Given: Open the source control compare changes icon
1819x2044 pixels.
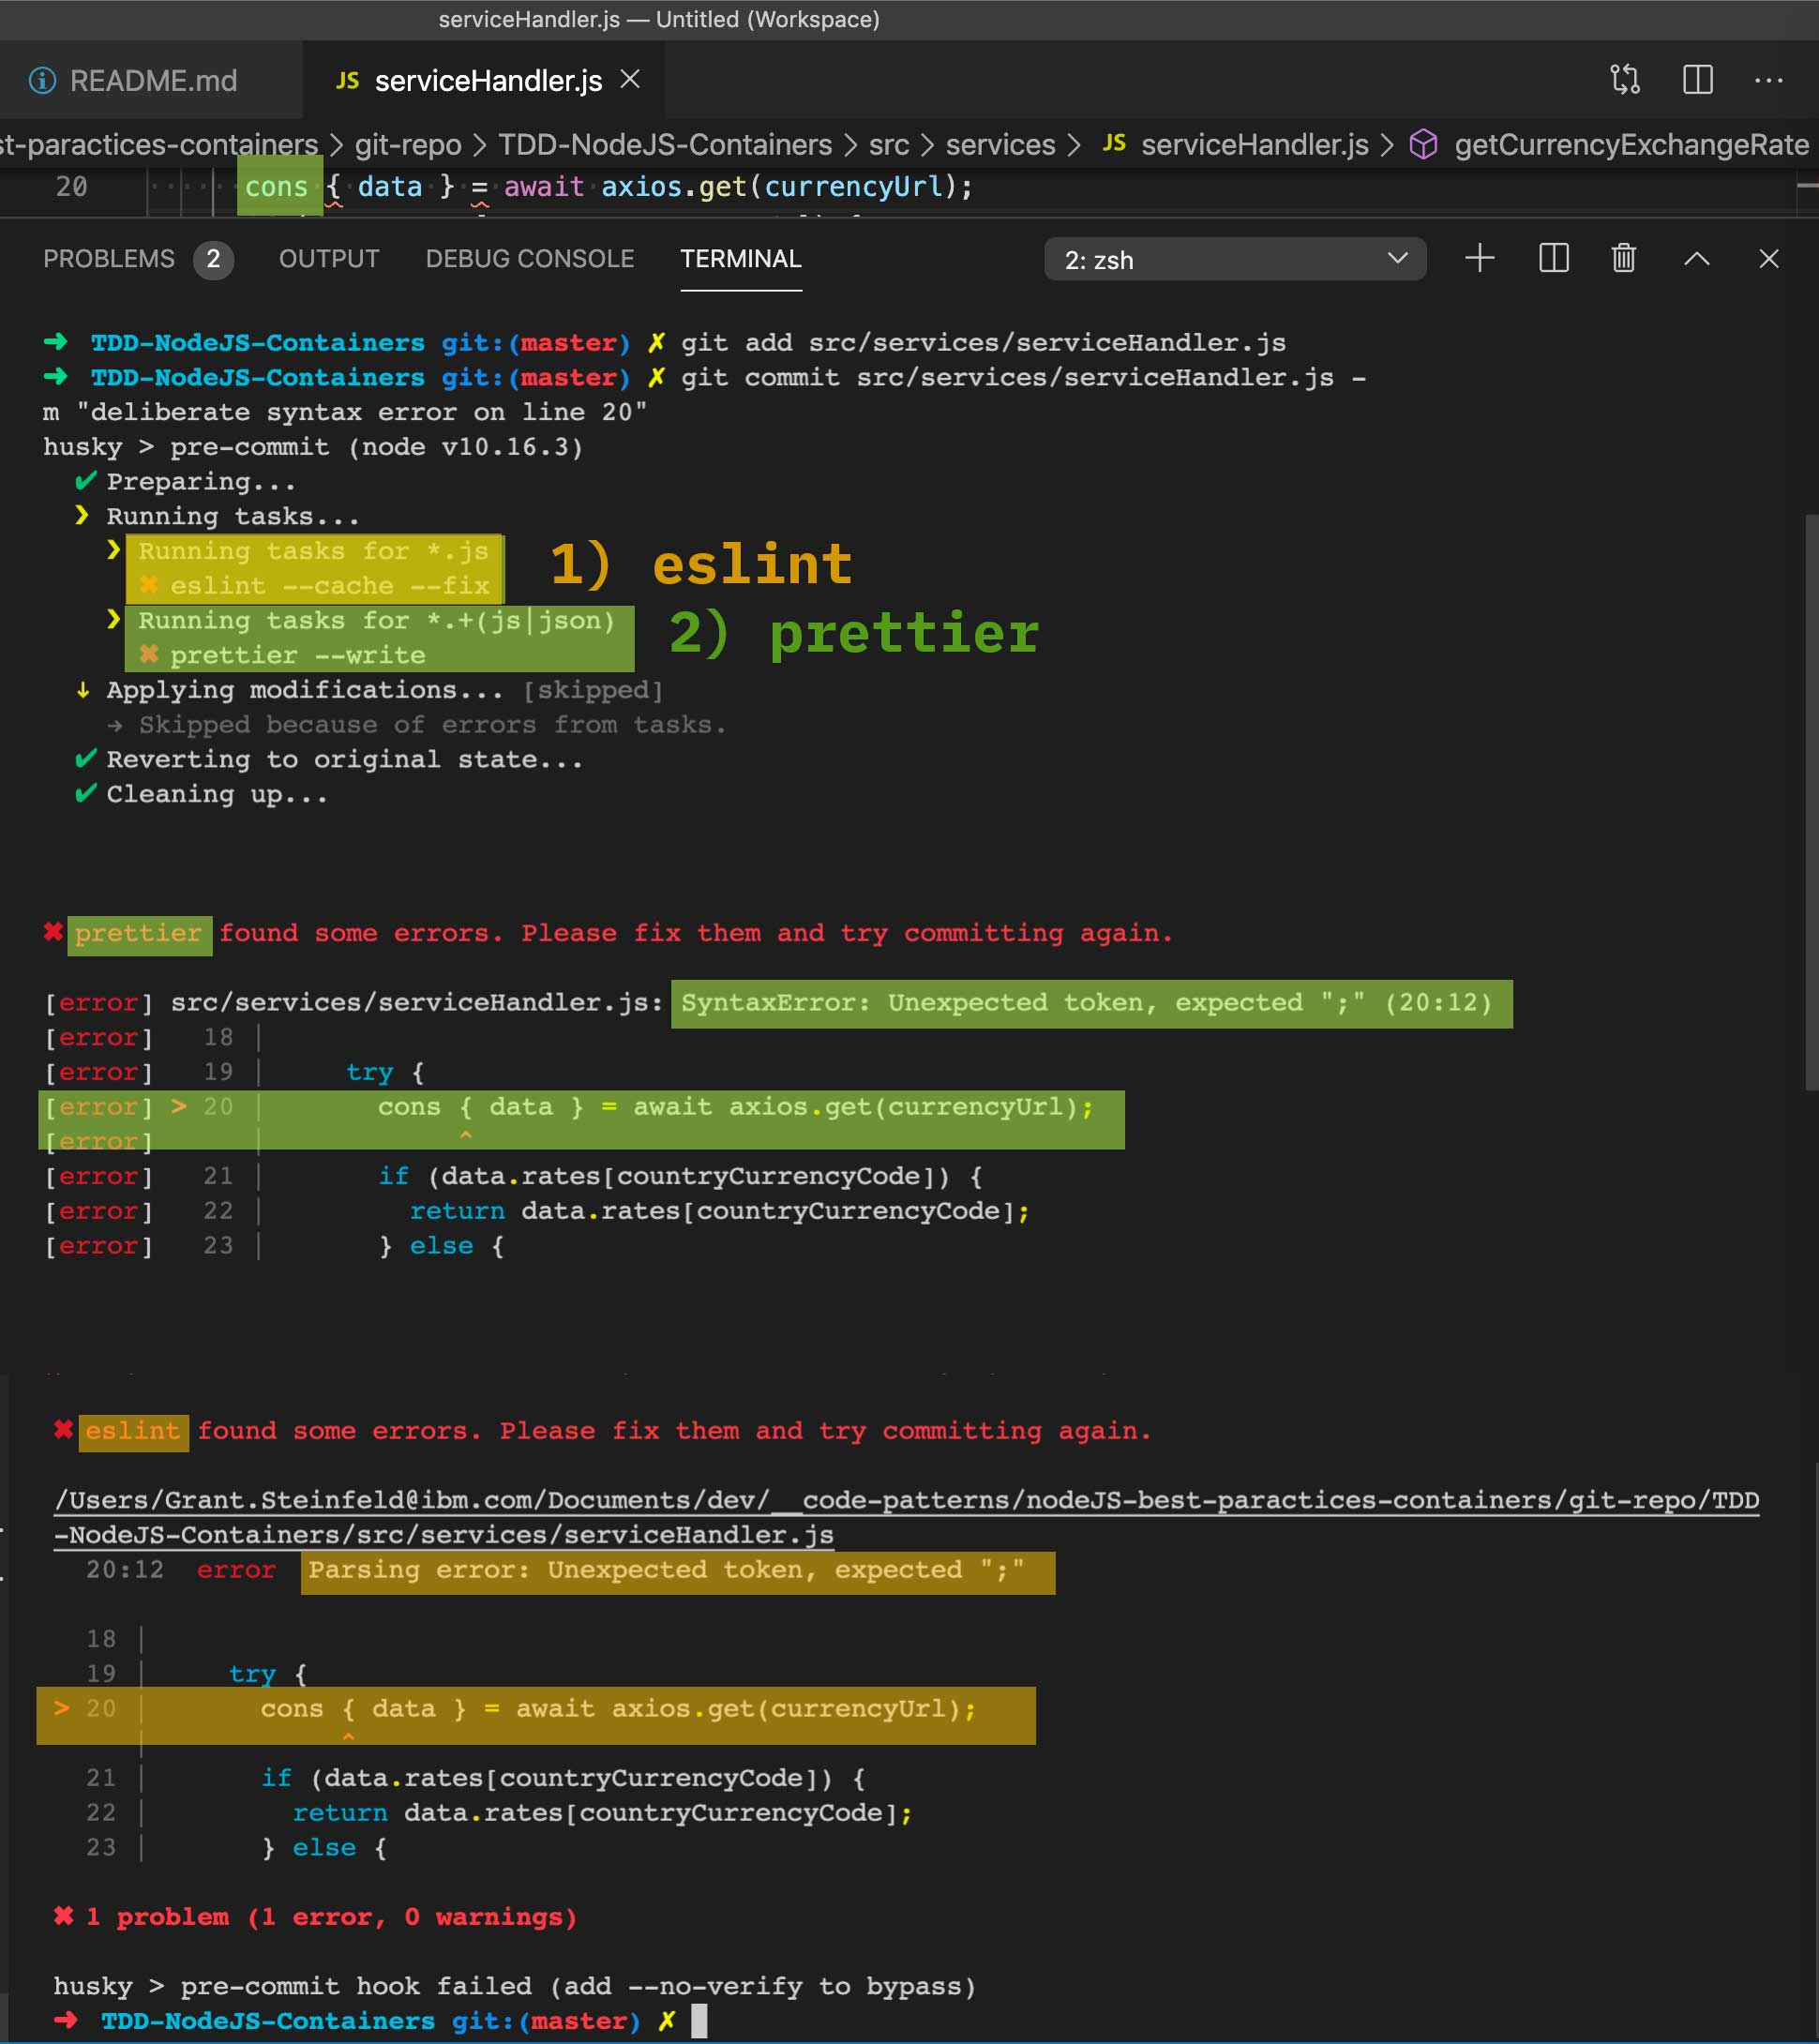Looking at the screenshot, I should (x=1625, y=79).
